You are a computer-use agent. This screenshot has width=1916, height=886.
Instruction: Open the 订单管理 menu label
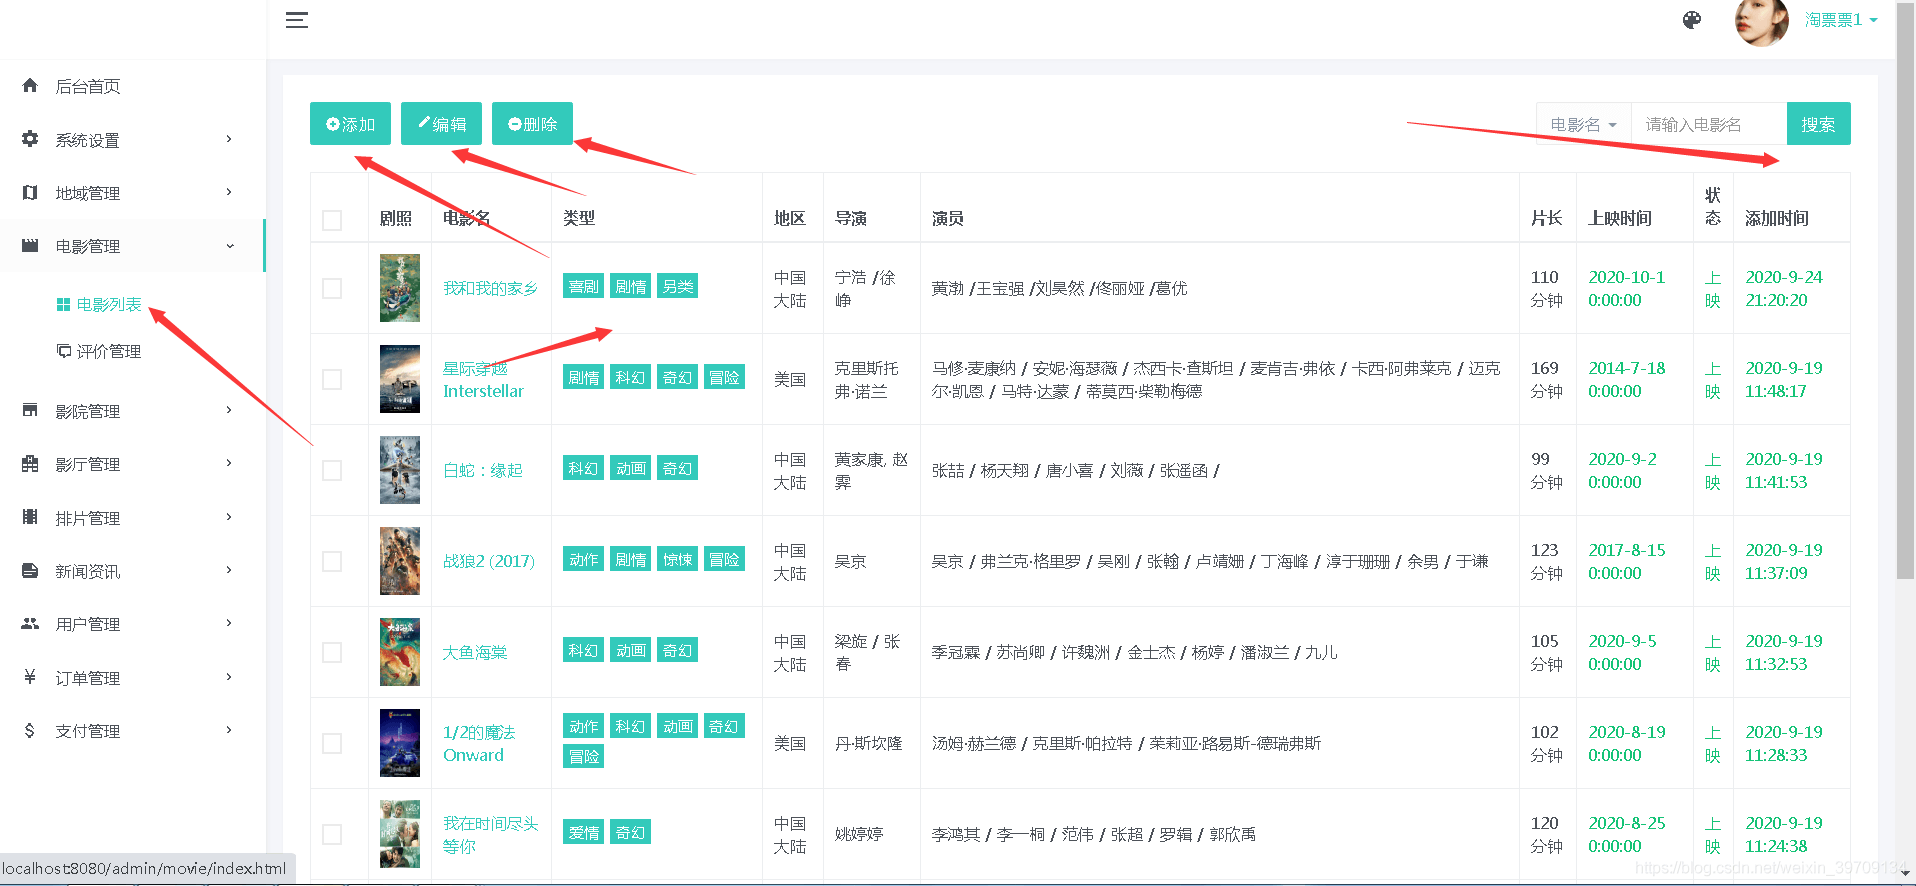88,678
